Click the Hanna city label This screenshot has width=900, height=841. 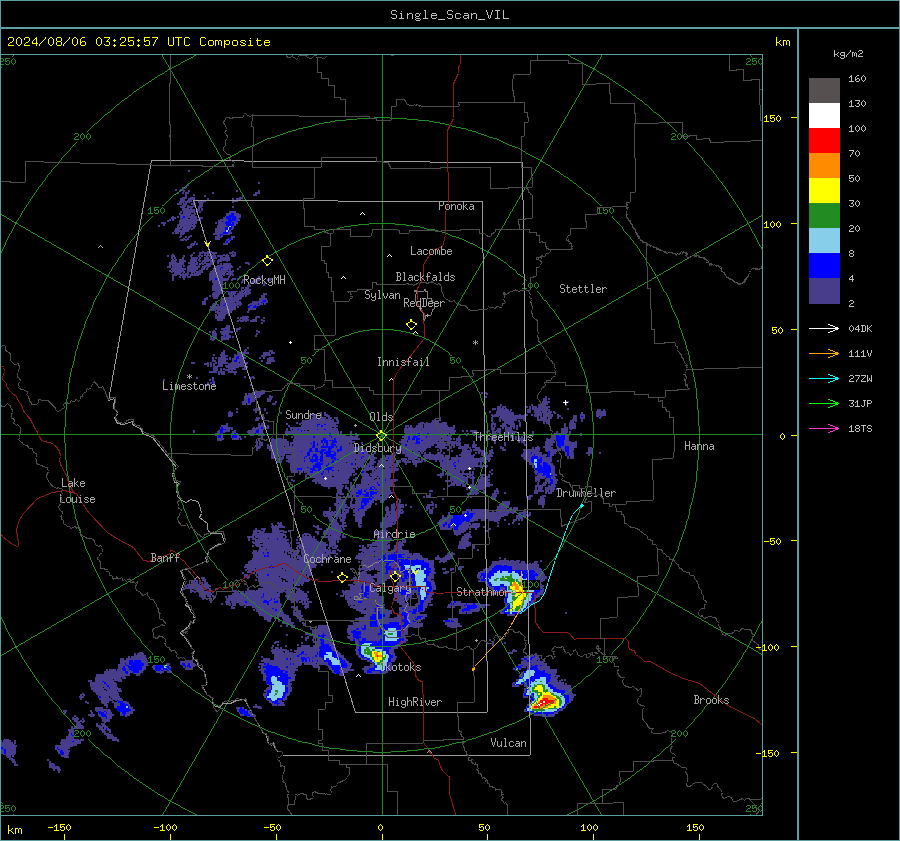click(x=699, y=446)
